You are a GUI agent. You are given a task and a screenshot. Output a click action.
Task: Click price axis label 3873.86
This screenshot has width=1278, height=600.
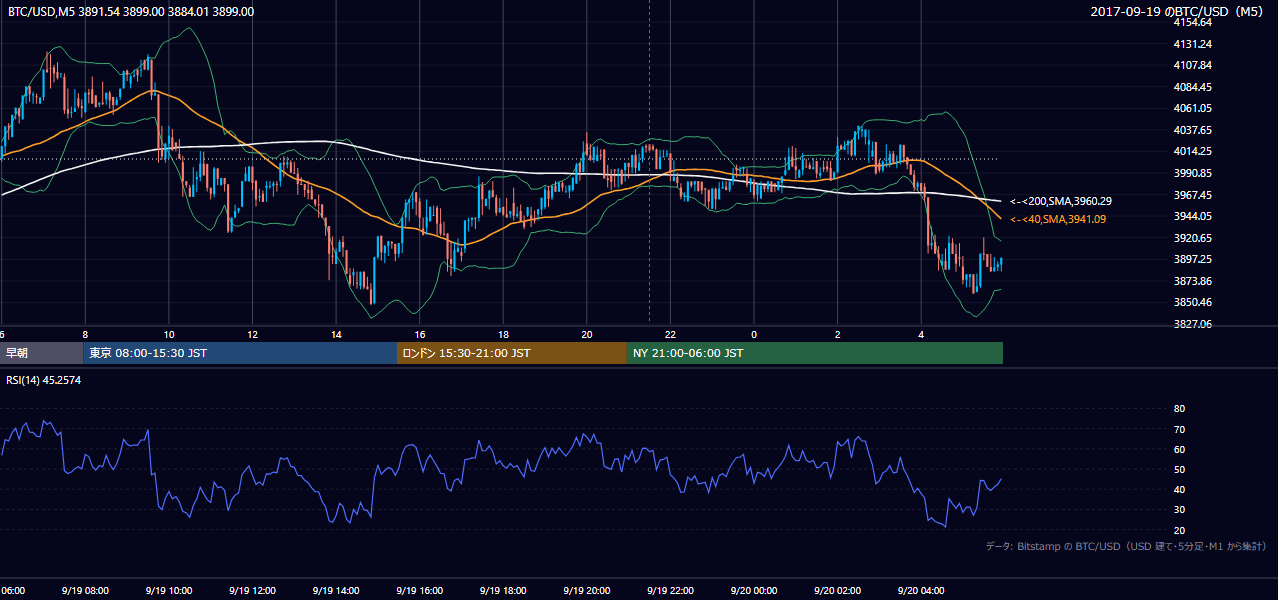pos(1193,281)
